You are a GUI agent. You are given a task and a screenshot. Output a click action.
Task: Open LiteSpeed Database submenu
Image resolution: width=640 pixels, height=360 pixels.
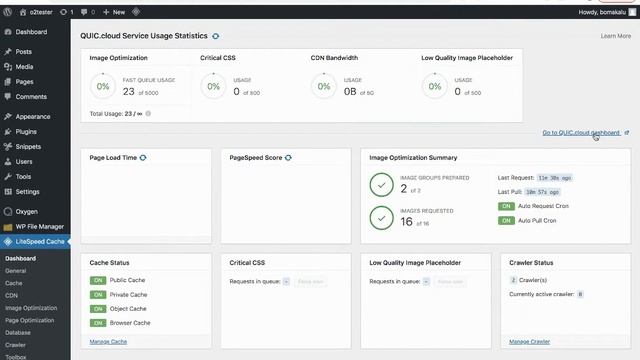pos(18,333)
